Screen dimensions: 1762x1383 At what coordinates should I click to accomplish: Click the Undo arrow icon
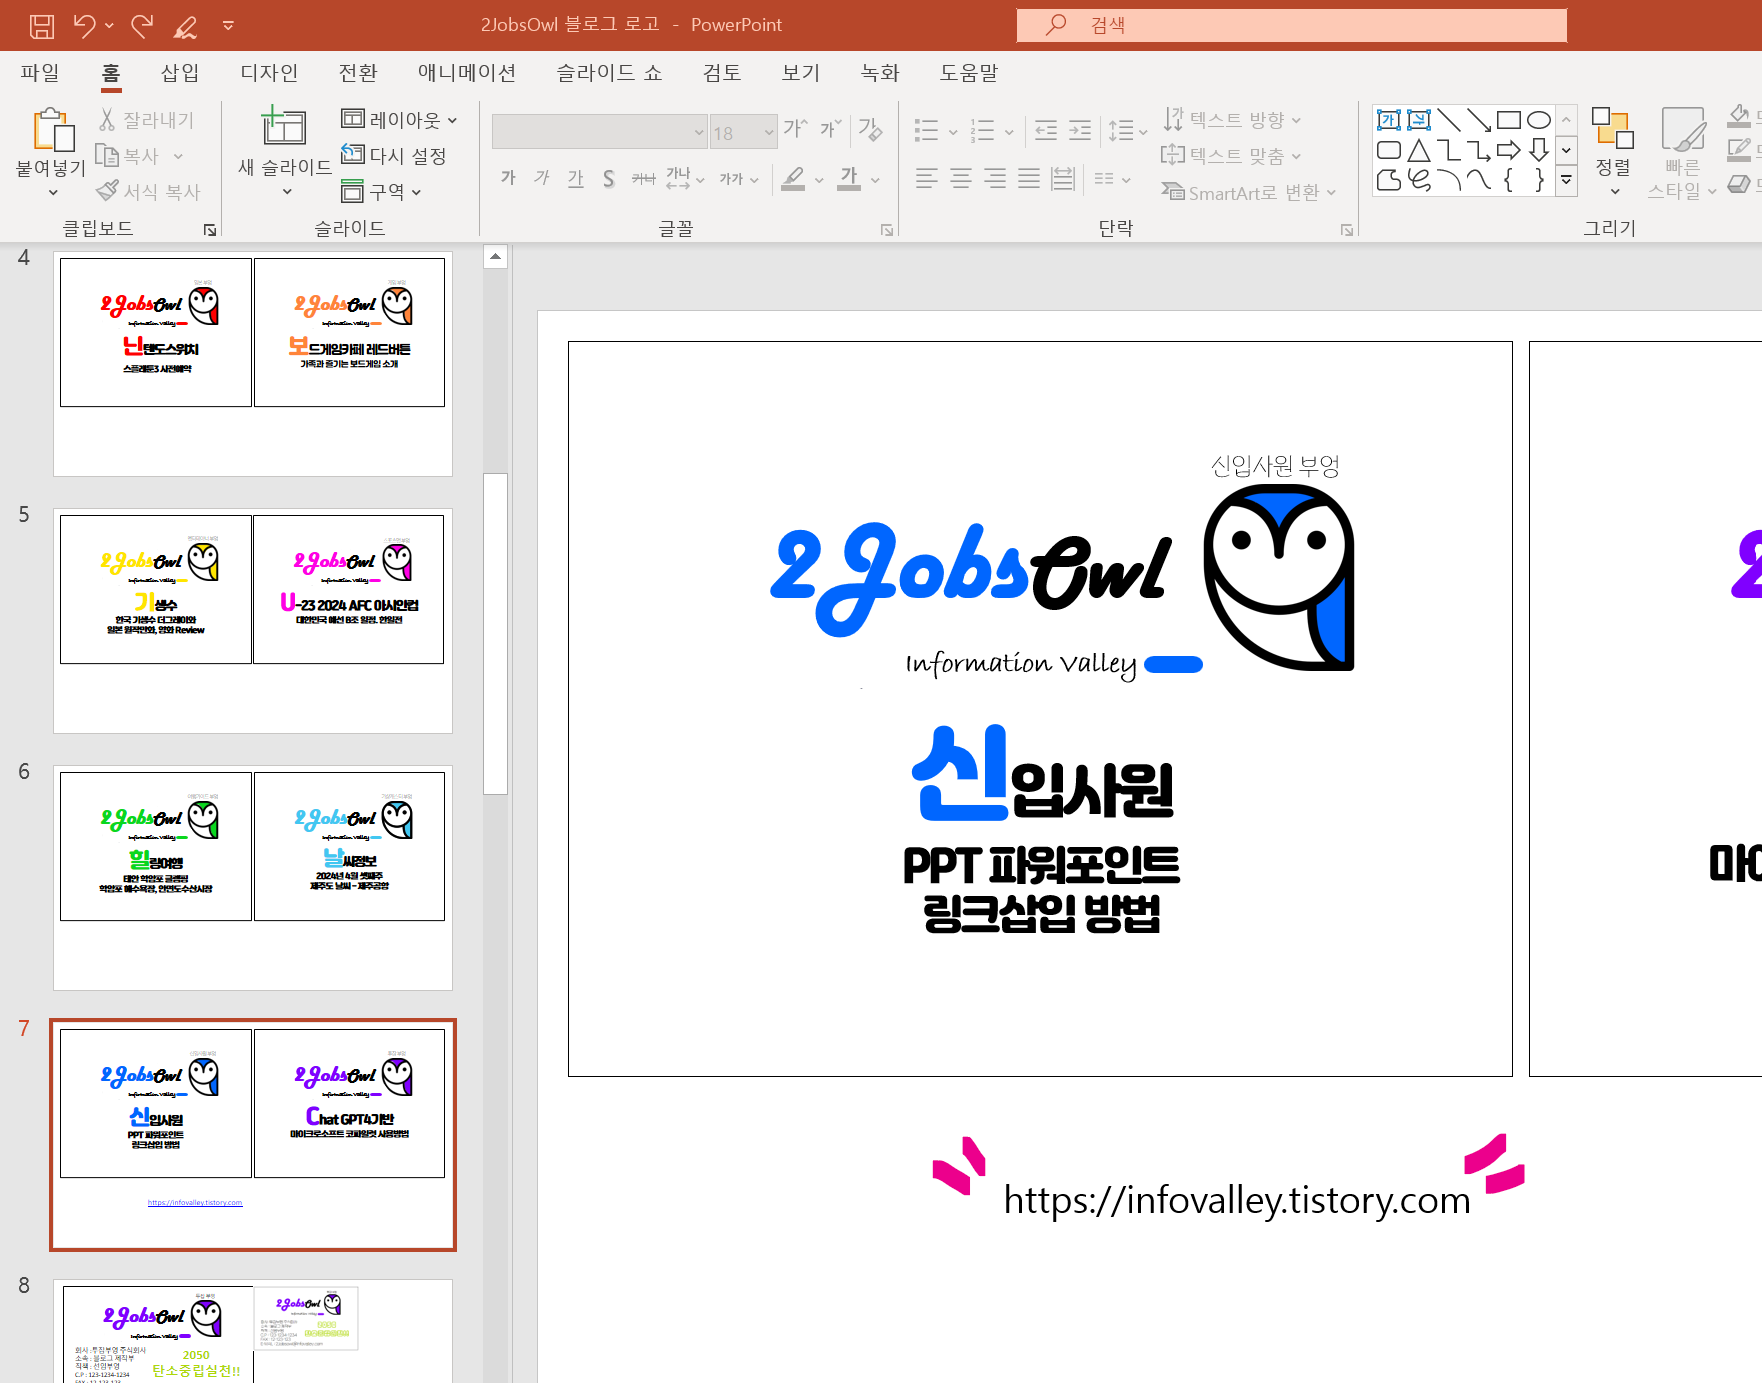click(85, 26)
